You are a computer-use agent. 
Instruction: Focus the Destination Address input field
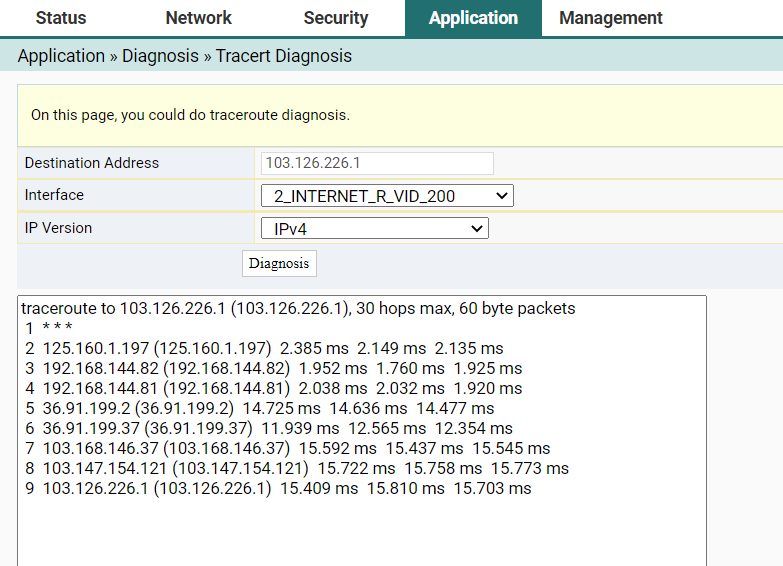377,163
